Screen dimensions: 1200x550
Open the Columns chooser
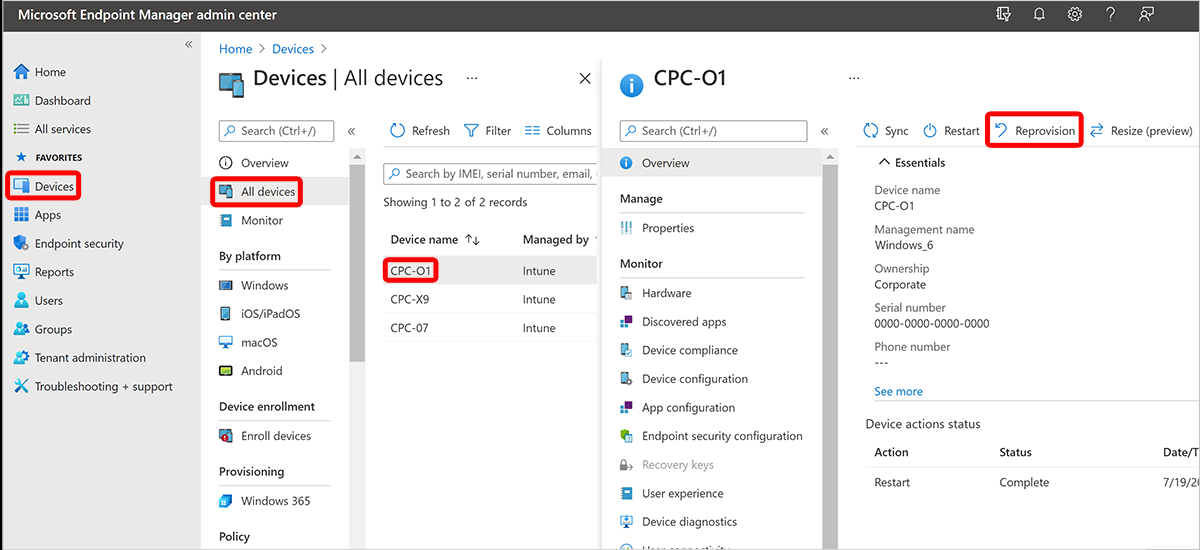[x=558, y=131]
